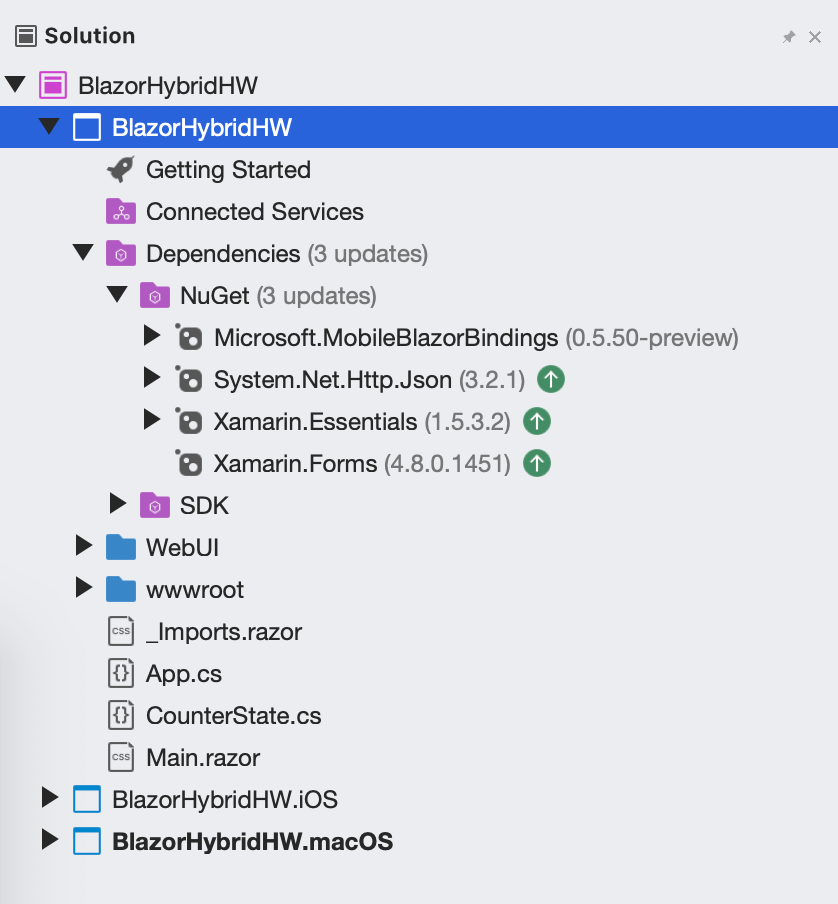The height and width of the screenshot is (904, 838).
Task: Collapse the Dependencies node
Action: pyautogui.click(x=84, y=253)
